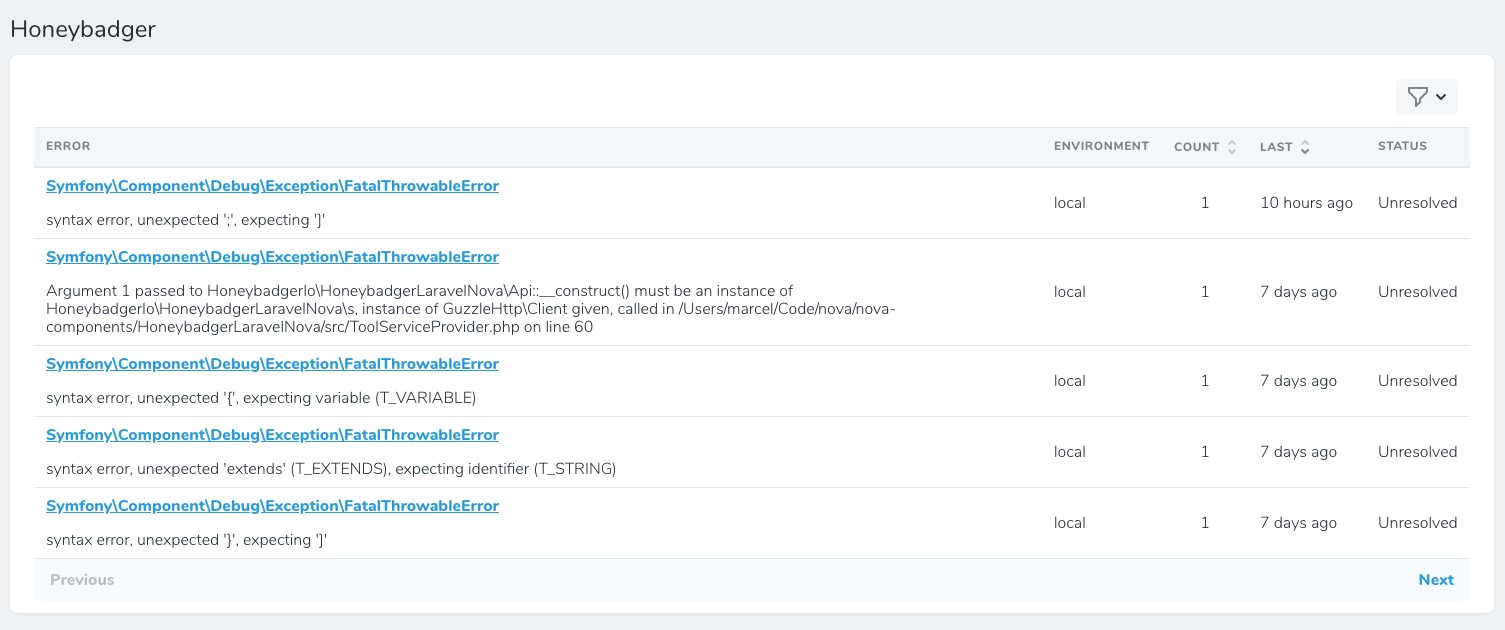Open the Api::__construct argument error details
This screenshot has width=1505, height=630.
[x=271, y=256]
